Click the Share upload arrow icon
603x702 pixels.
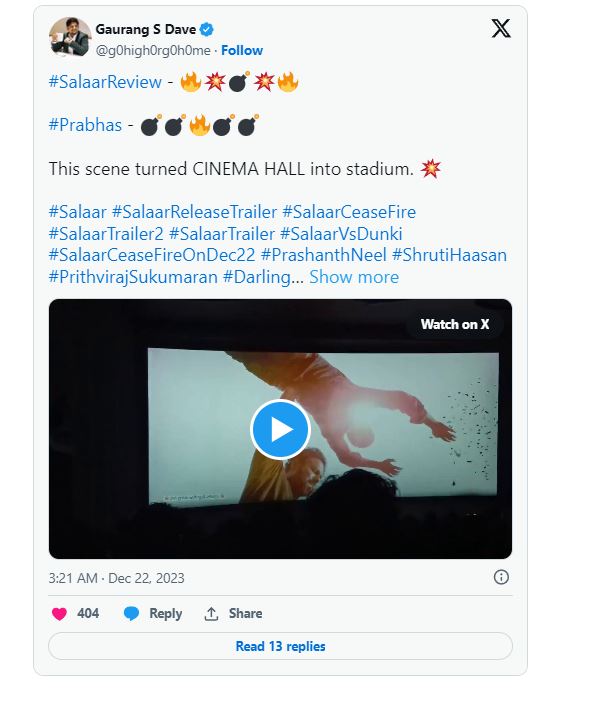pos(211,613)
